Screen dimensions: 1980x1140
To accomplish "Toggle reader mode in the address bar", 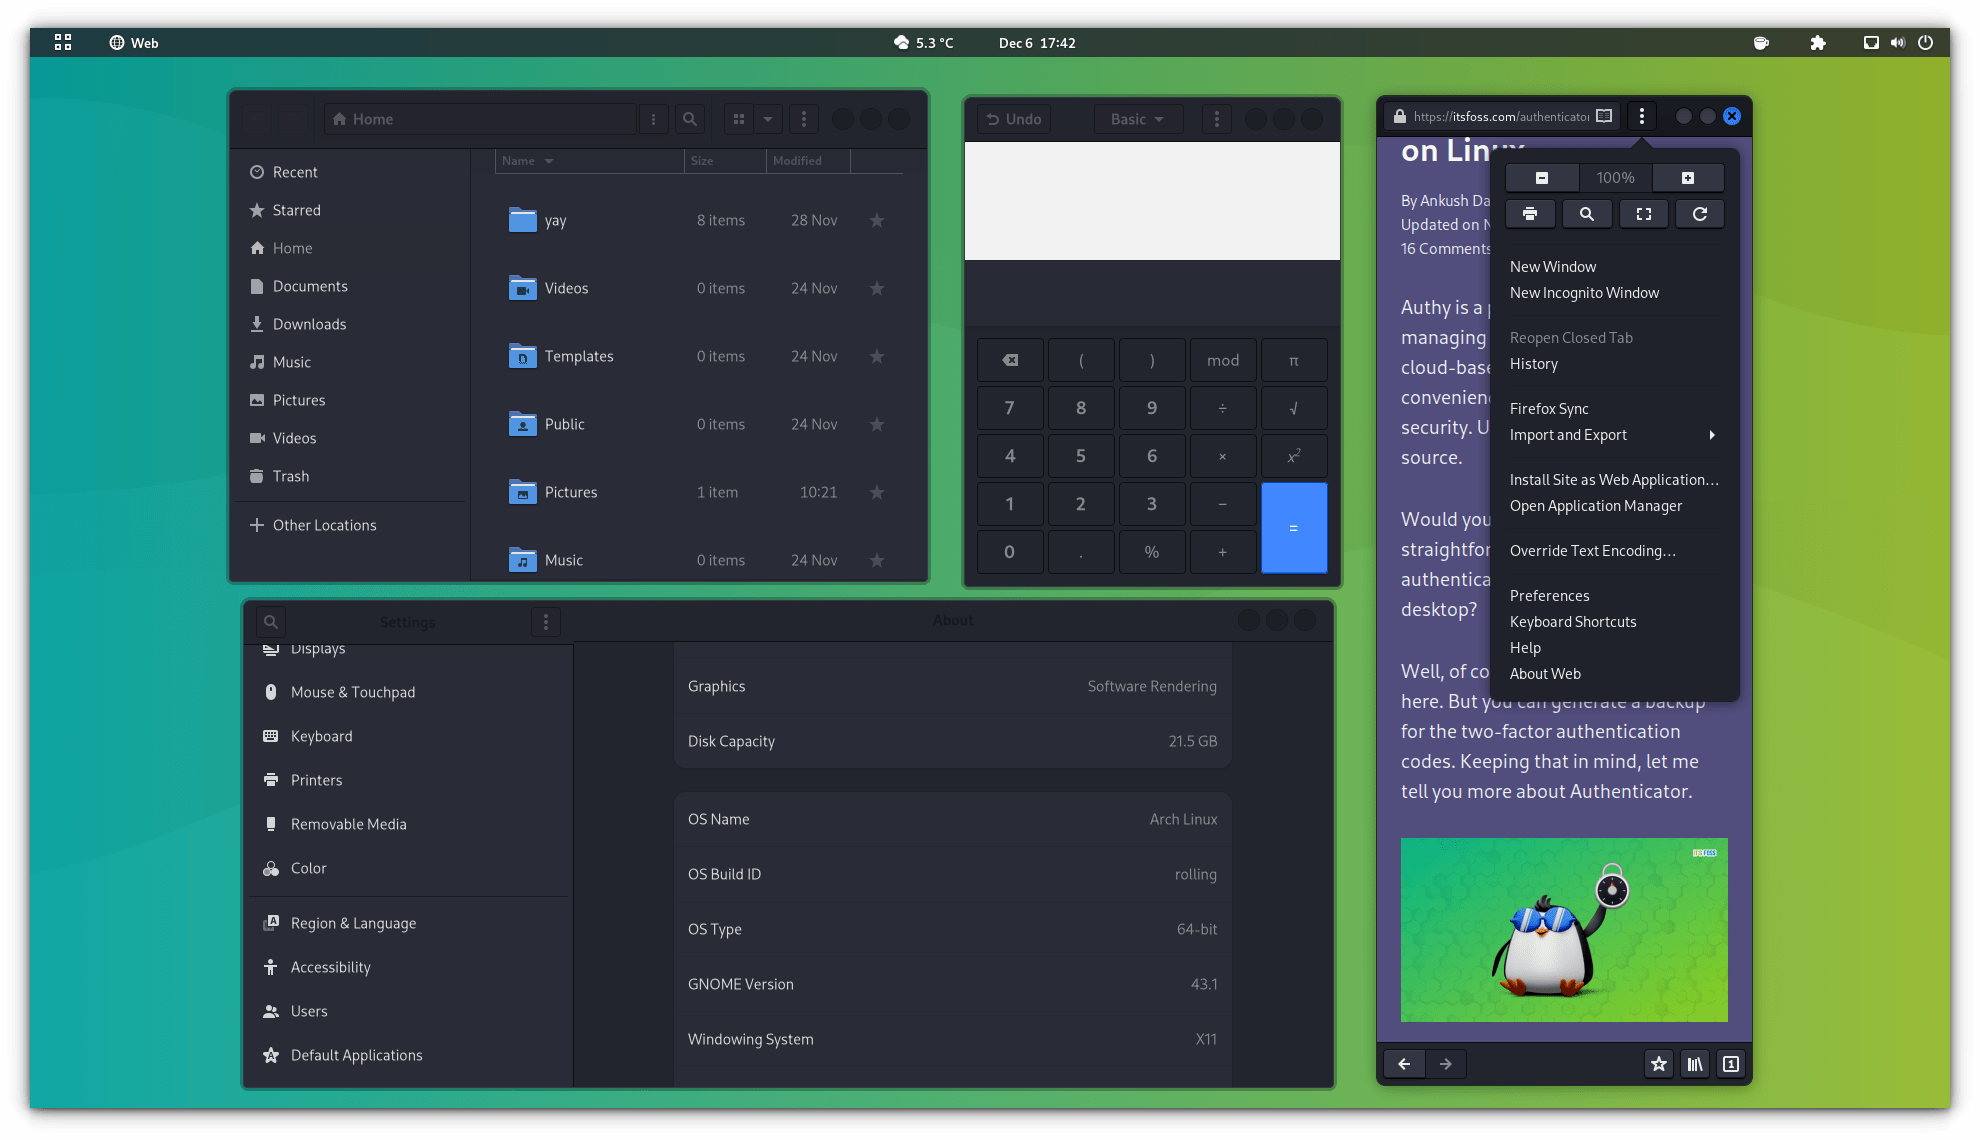I will coord(1602,116).
